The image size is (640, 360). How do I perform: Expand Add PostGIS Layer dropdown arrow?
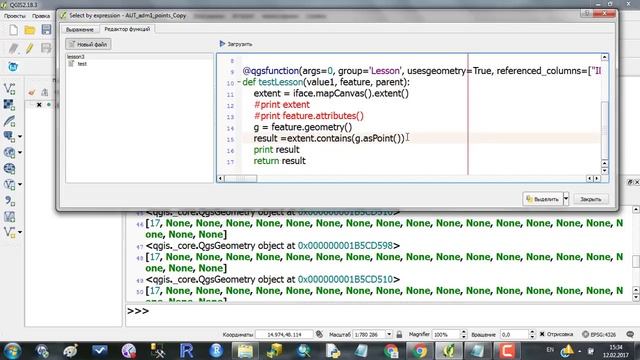point(20,136)
